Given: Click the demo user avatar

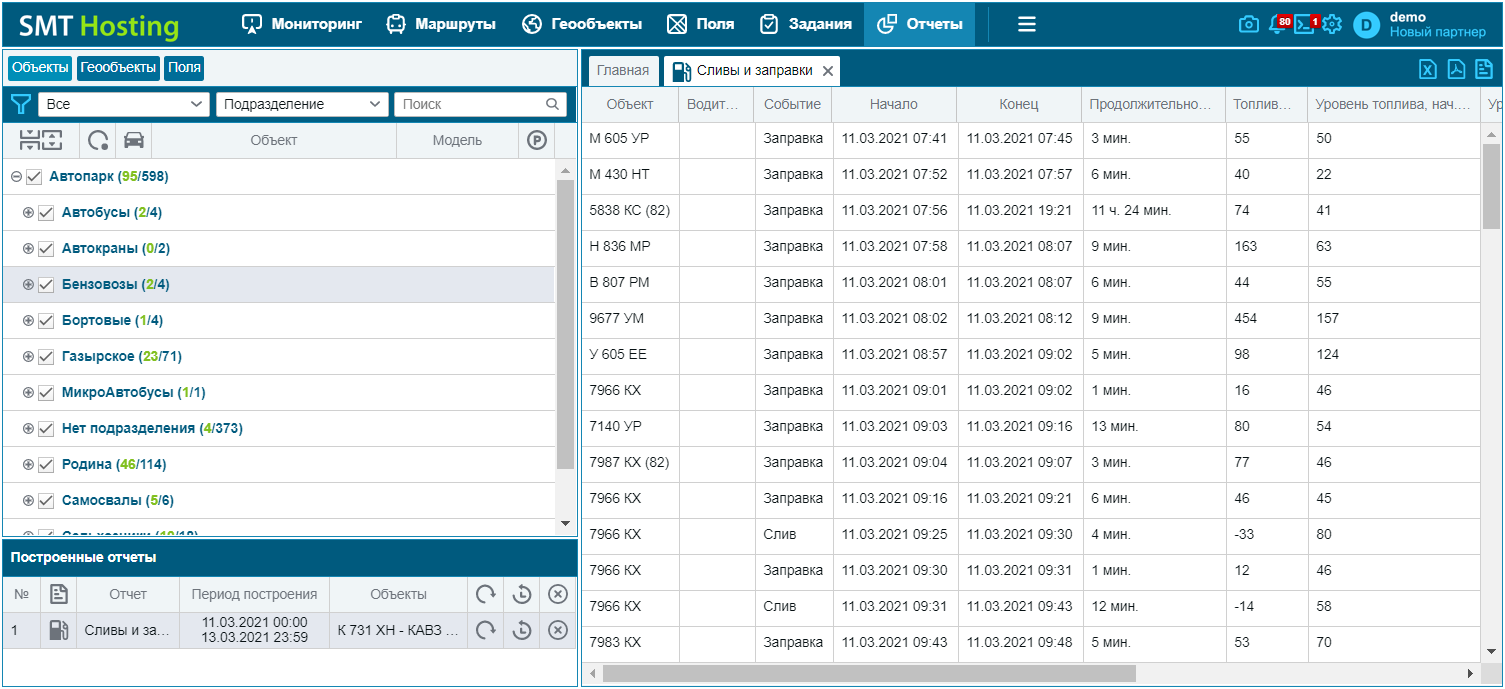Looking at the screenshot, I should pyautogui.click(x=1366, y=25).
